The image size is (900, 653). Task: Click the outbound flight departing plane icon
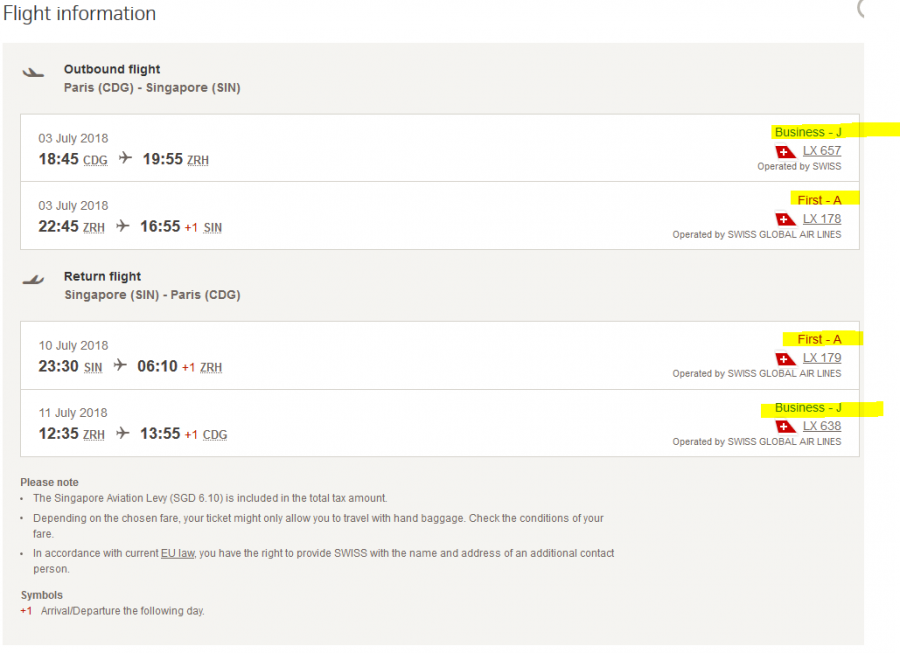34,72
